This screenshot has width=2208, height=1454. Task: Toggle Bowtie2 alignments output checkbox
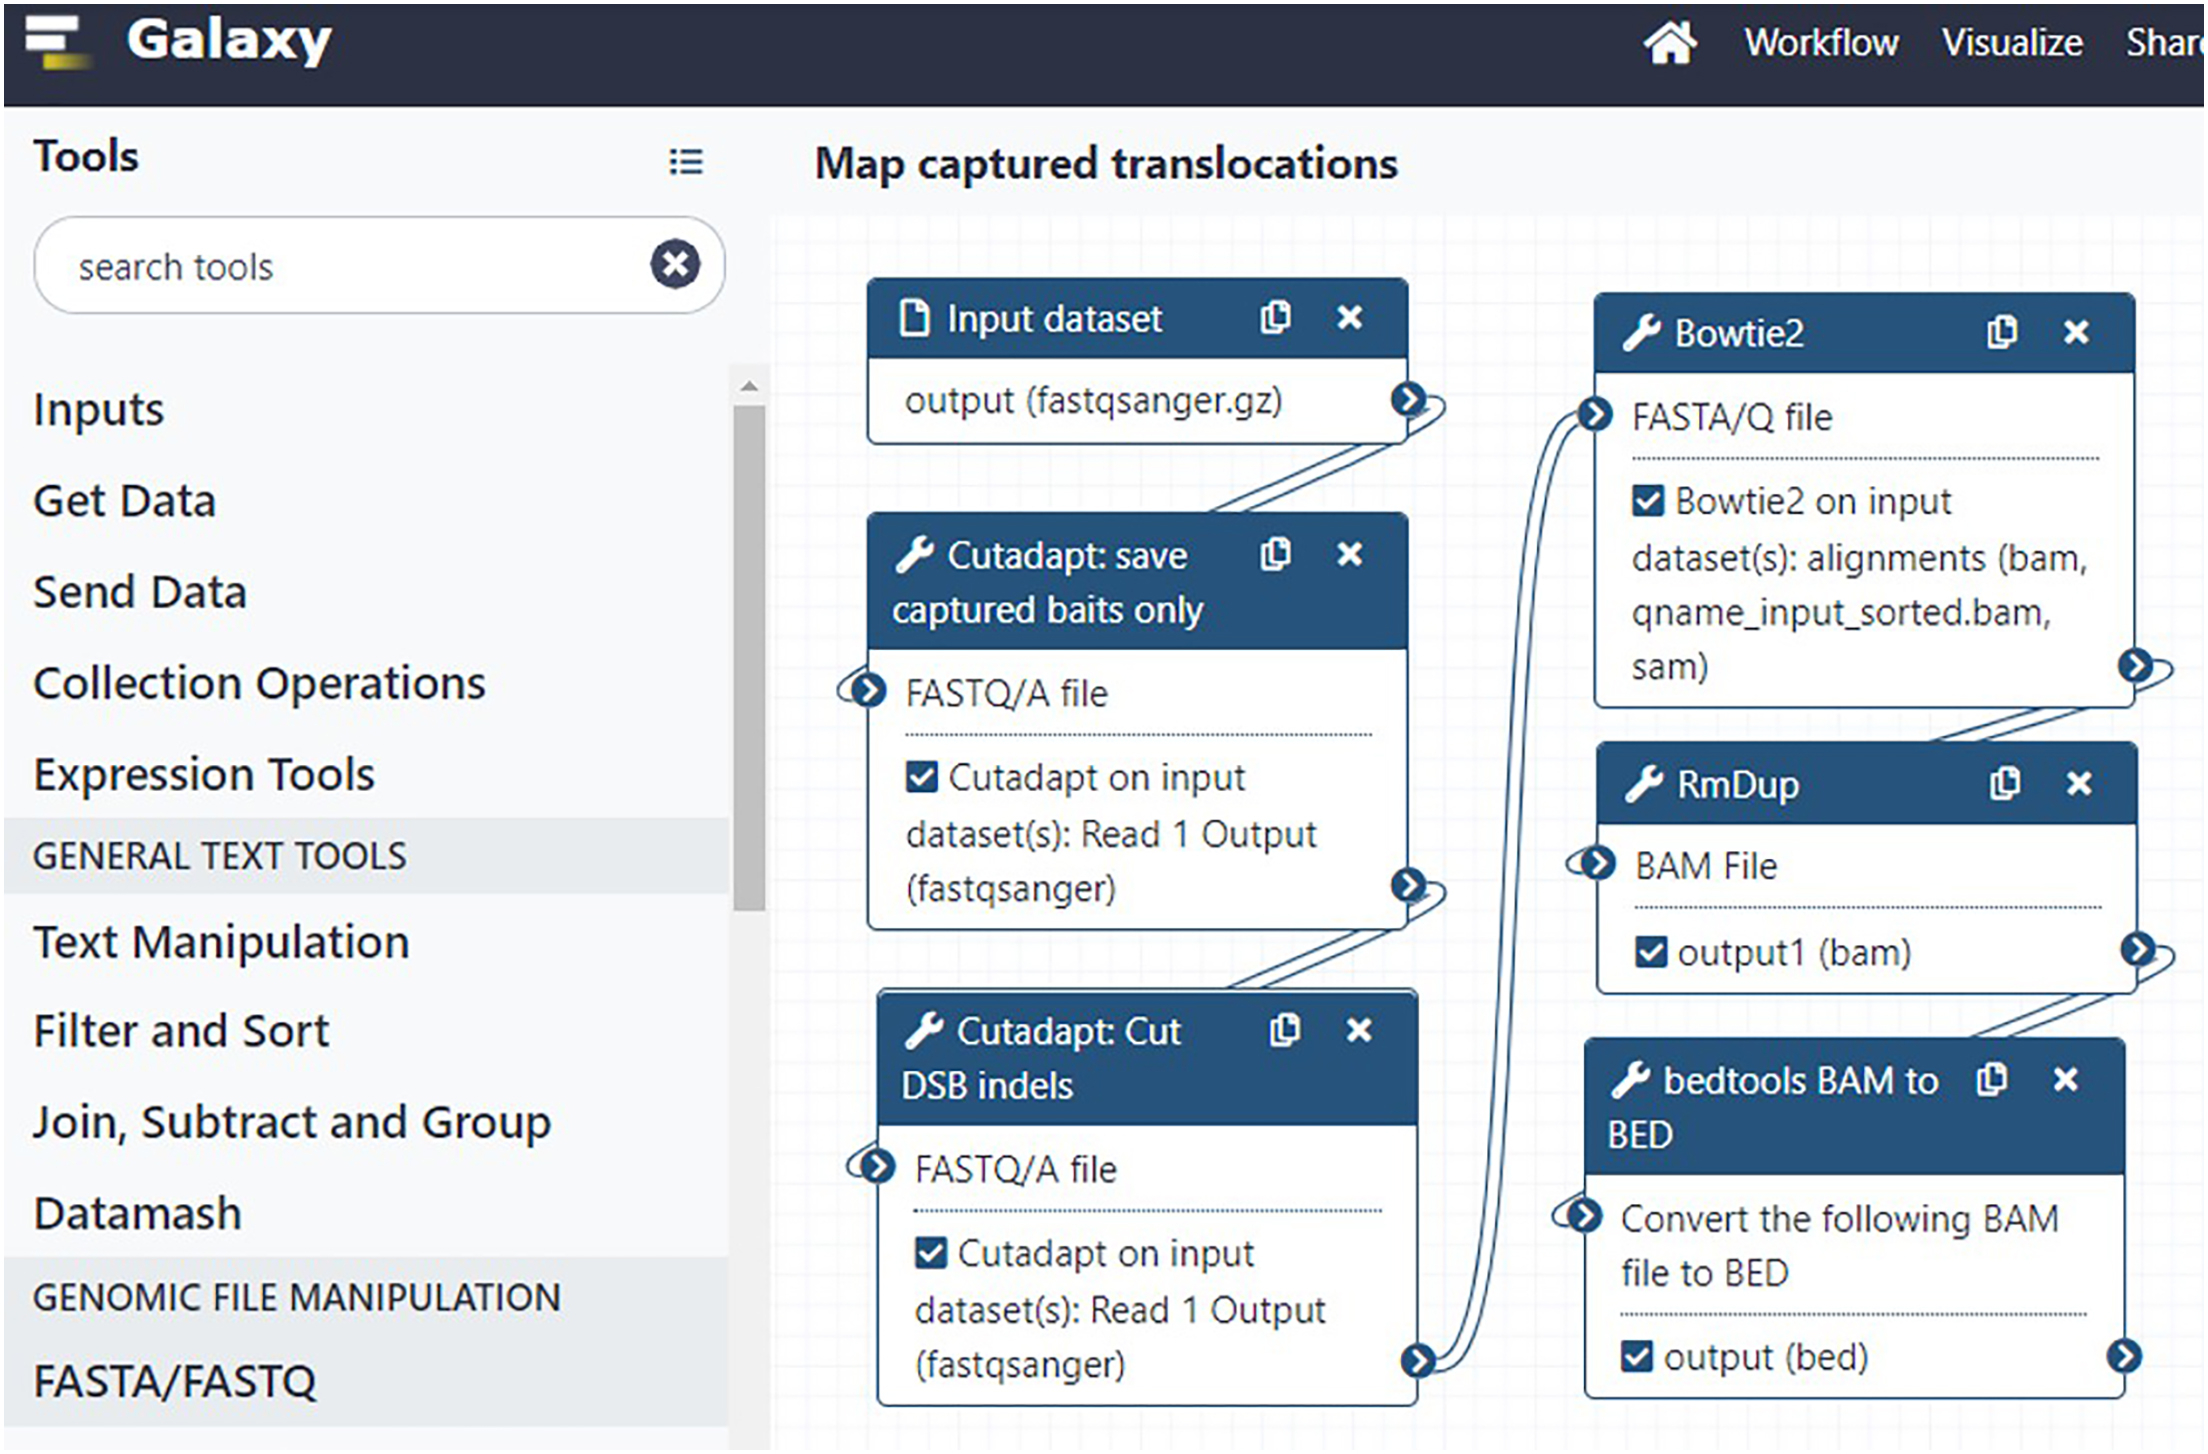pos(1647,500)
